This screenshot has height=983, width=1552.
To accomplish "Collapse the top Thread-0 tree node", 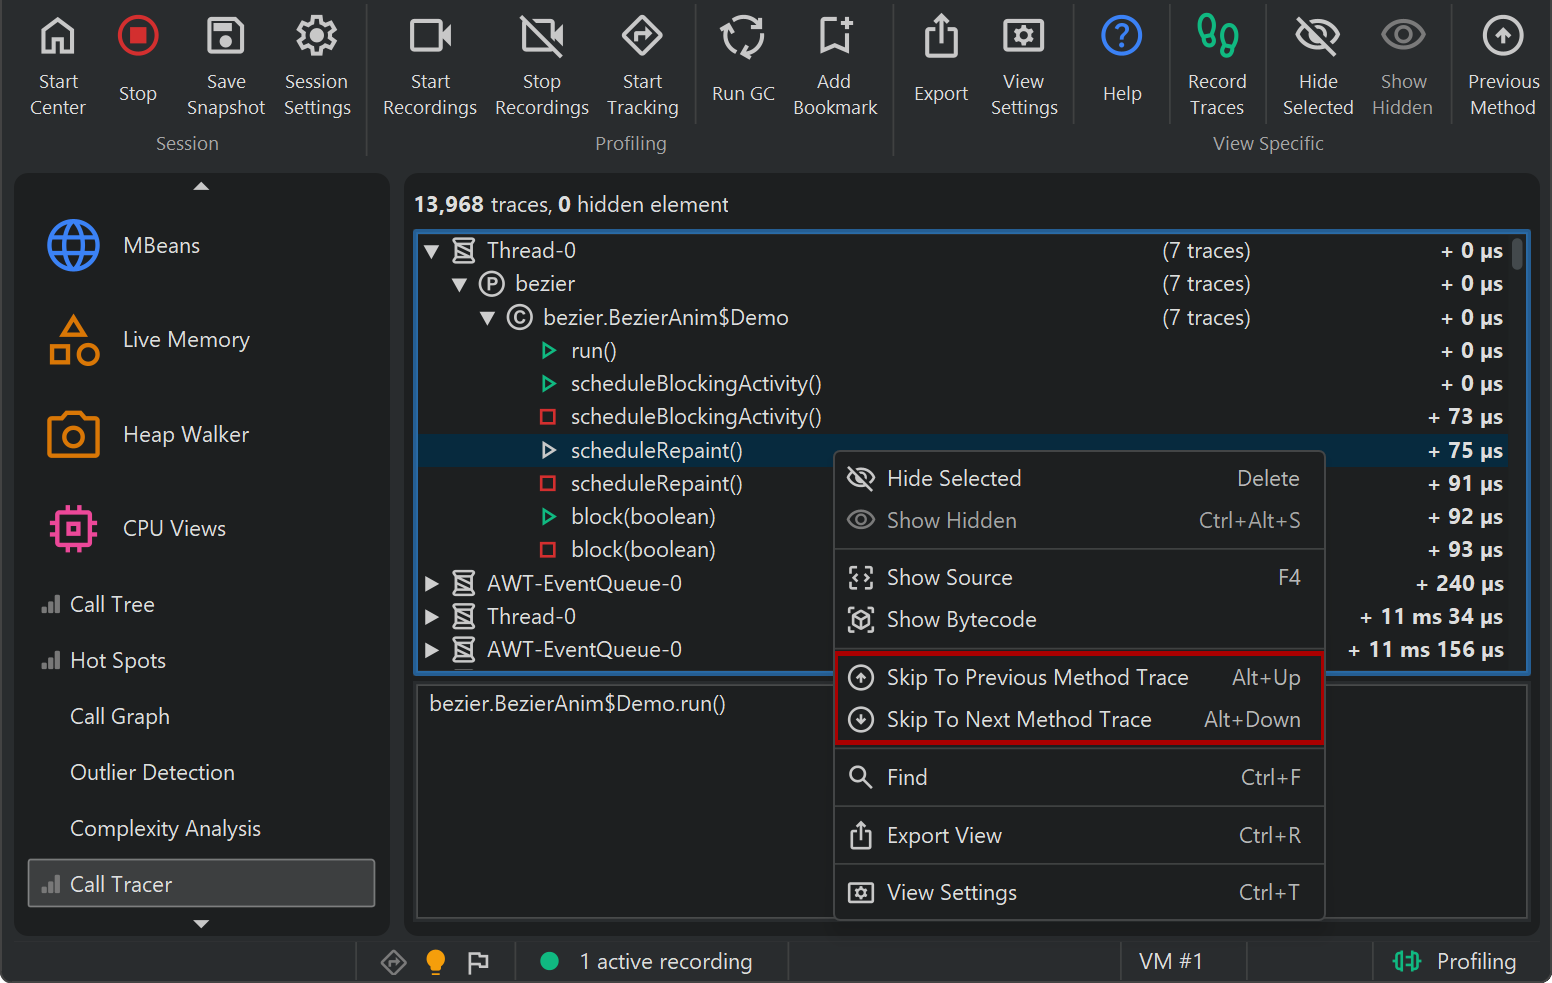I will [x=432, y=251].
